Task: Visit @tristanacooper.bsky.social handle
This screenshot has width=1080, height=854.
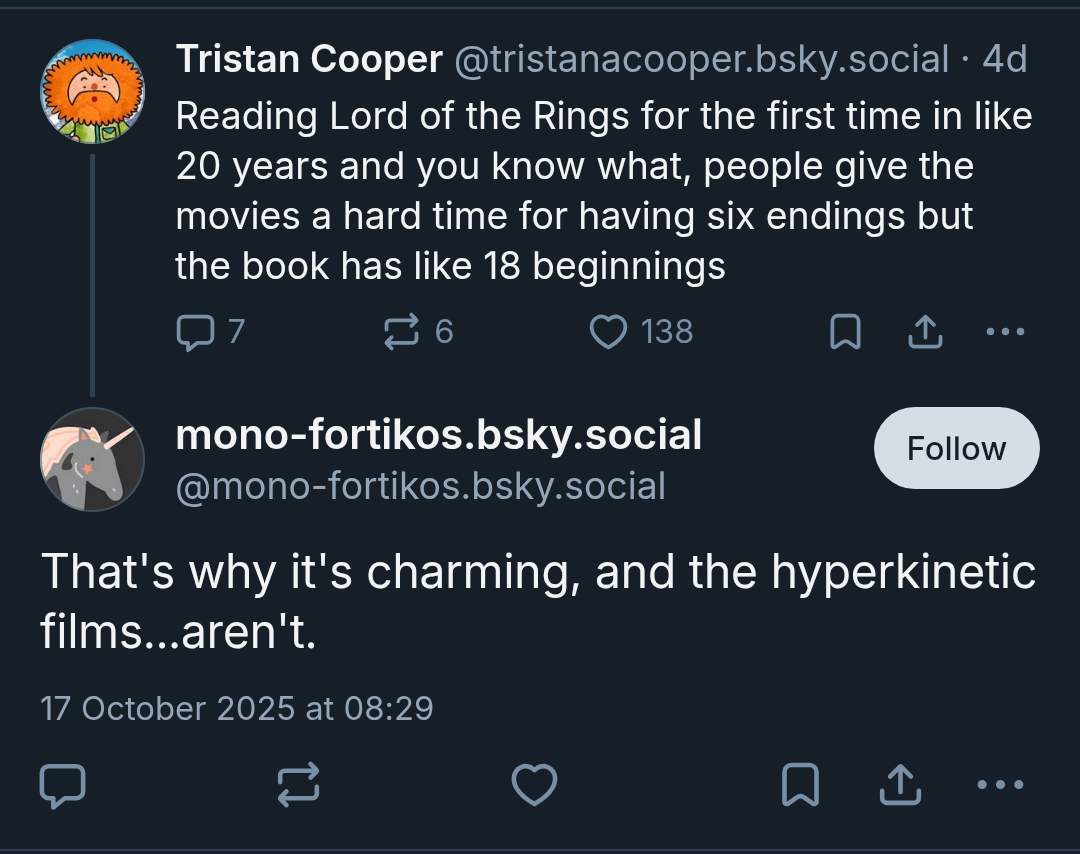Action: (x=701, y=59)
